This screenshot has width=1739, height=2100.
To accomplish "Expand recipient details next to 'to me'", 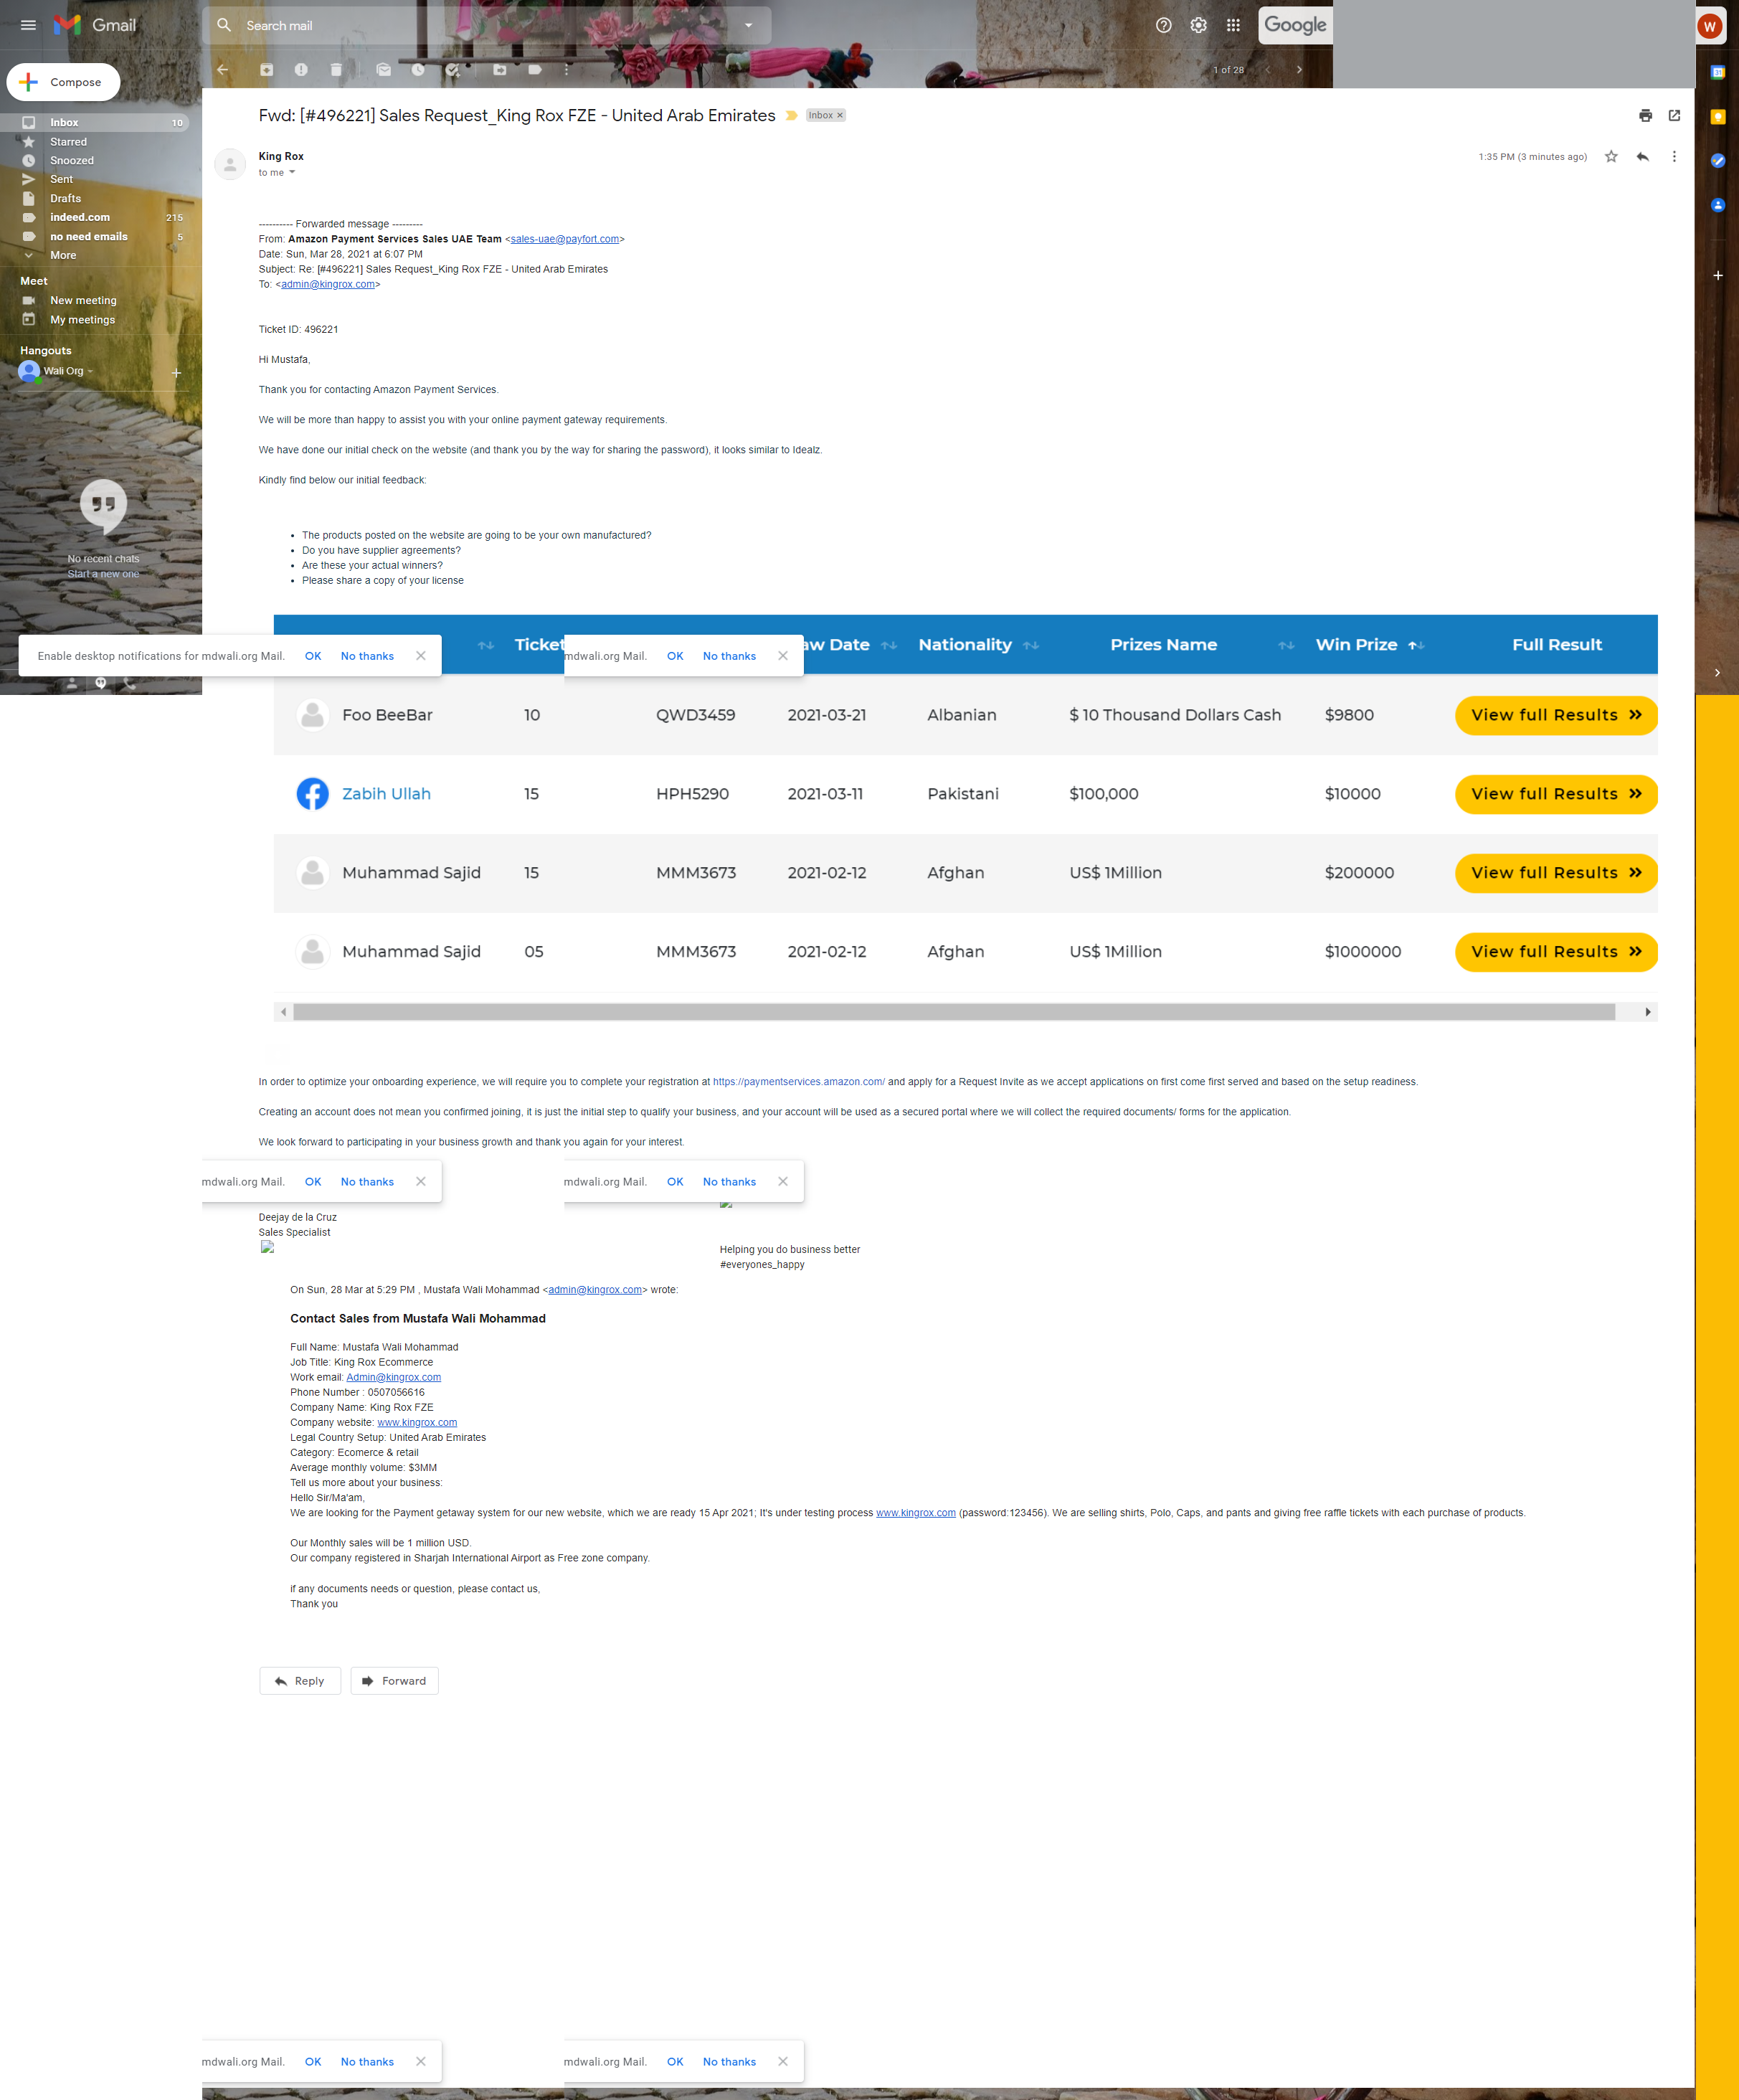I will click(292, 173).
